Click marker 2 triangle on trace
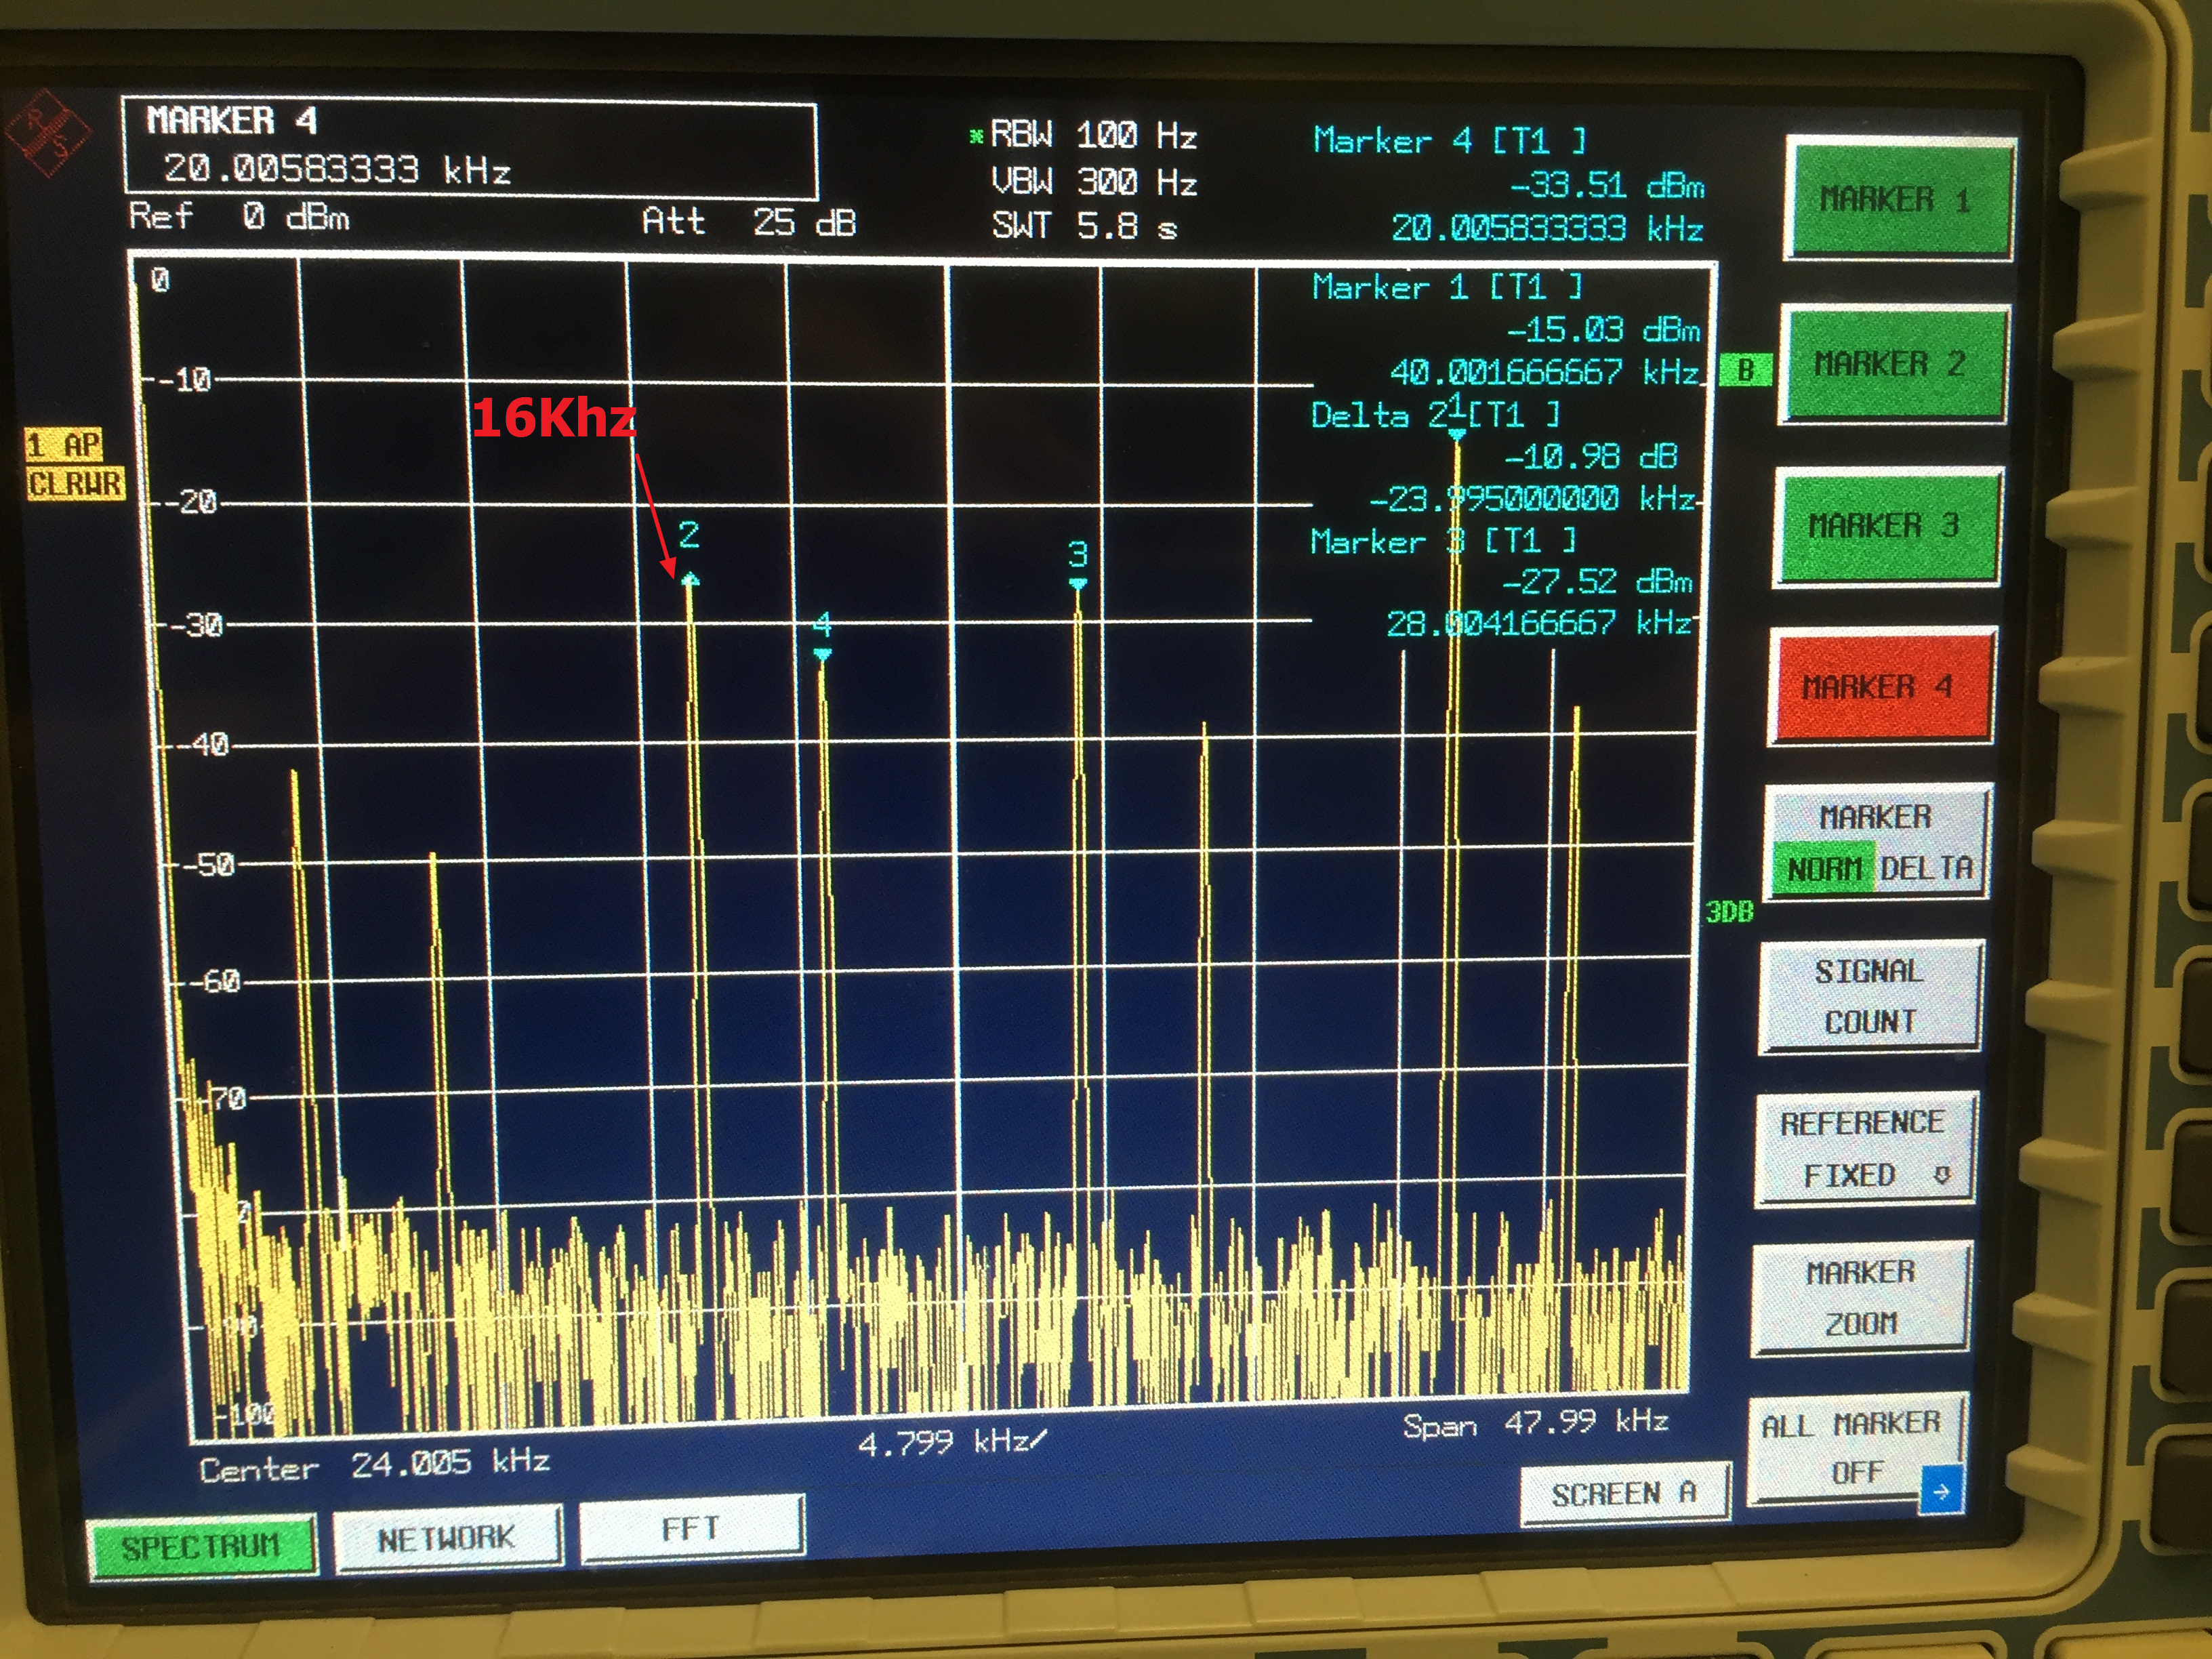Viewport: 2212px width, 1659px height. coord(690,580)
